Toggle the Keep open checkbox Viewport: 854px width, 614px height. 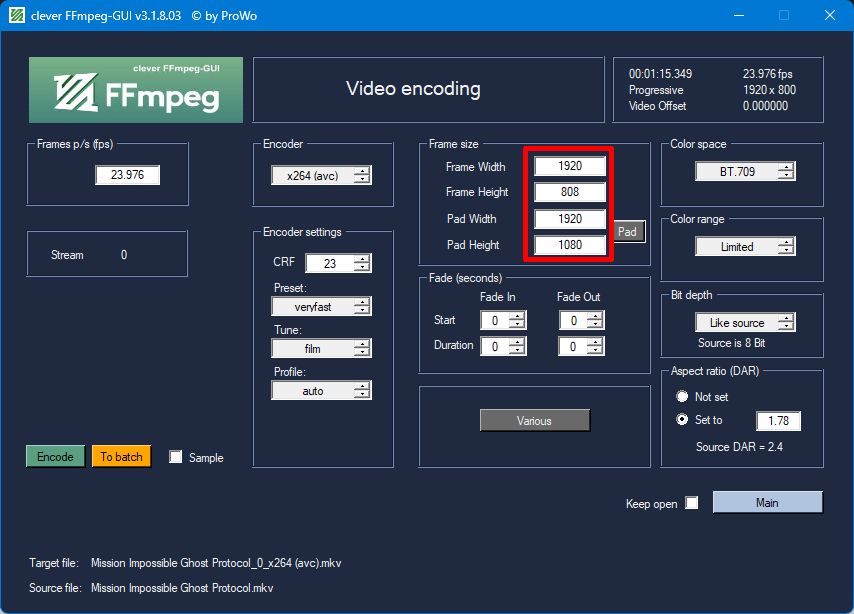coord(691,502)
